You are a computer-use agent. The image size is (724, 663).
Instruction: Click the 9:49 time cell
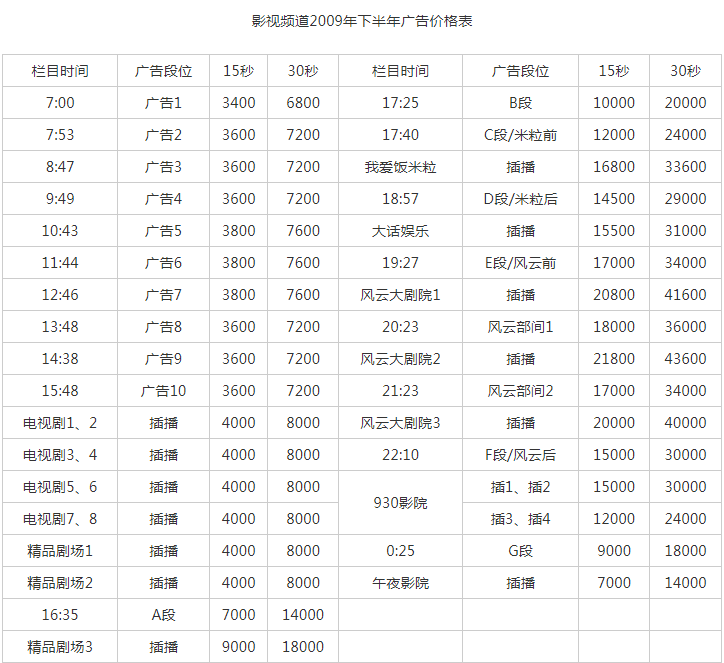tap(60, 199)
